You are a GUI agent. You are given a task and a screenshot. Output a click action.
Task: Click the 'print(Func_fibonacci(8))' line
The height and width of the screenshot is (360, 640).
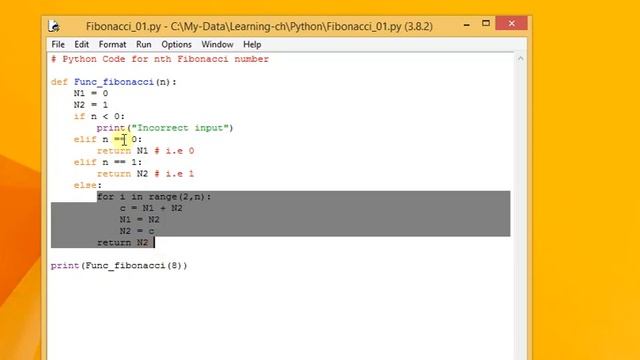coord(119,266)
